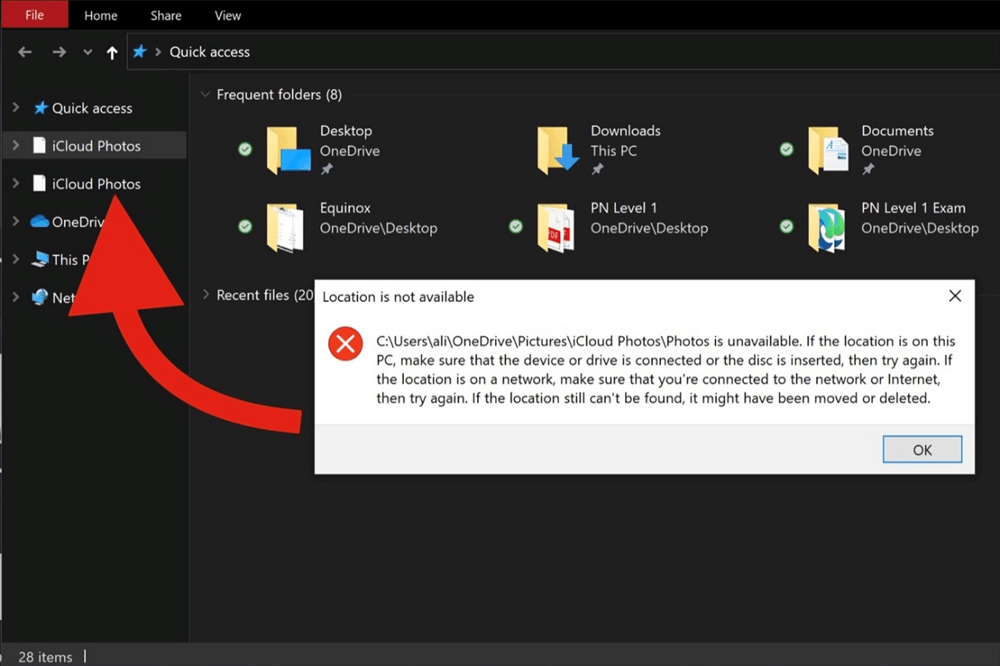Open the PN Level 1 Exam folder
The image size is (1000, 666).
pos(828,227)
